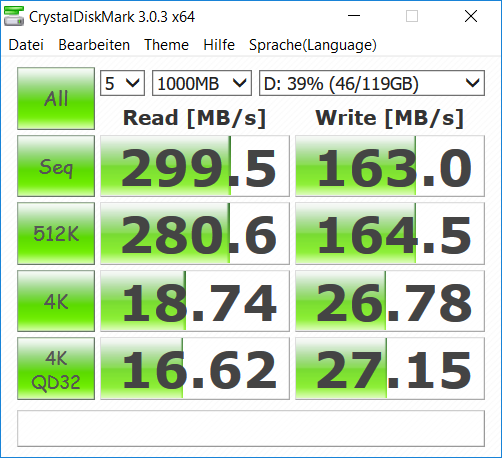Image resolution: width=502 pixels, height=458 pixels.
Task: Click the Write [MB/s] column header
Action: [x=390, y=118]
